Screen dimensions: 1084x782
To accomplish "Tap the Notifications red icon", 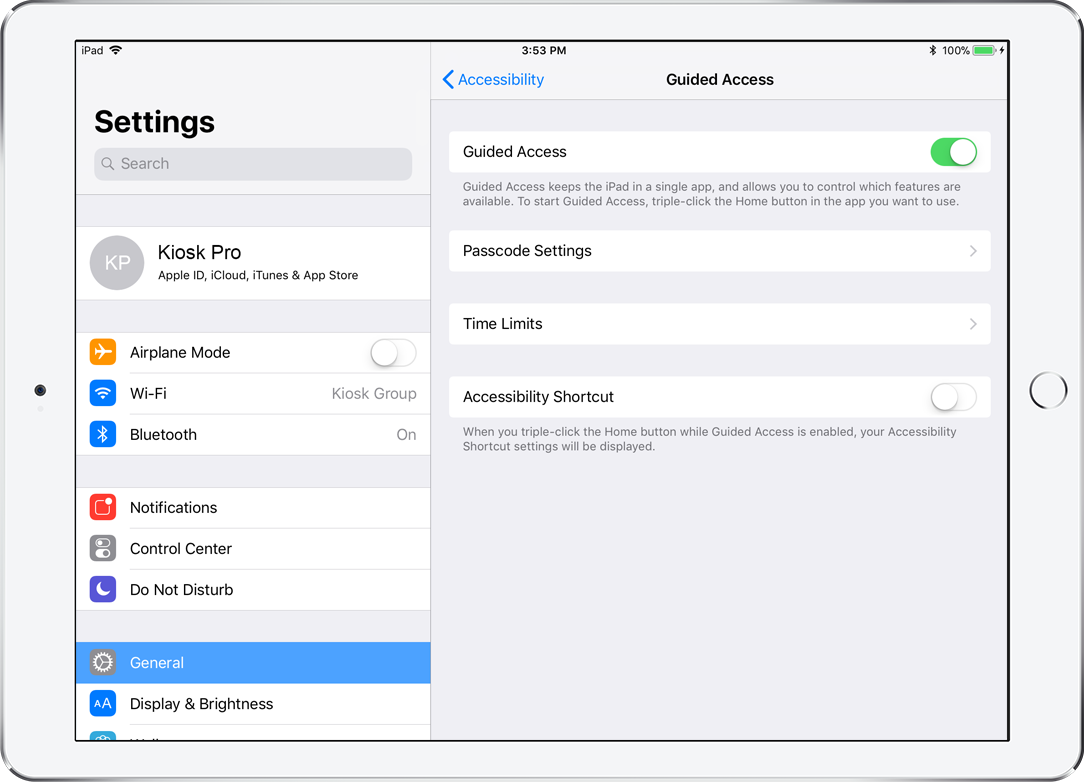I will pos(103,508).
